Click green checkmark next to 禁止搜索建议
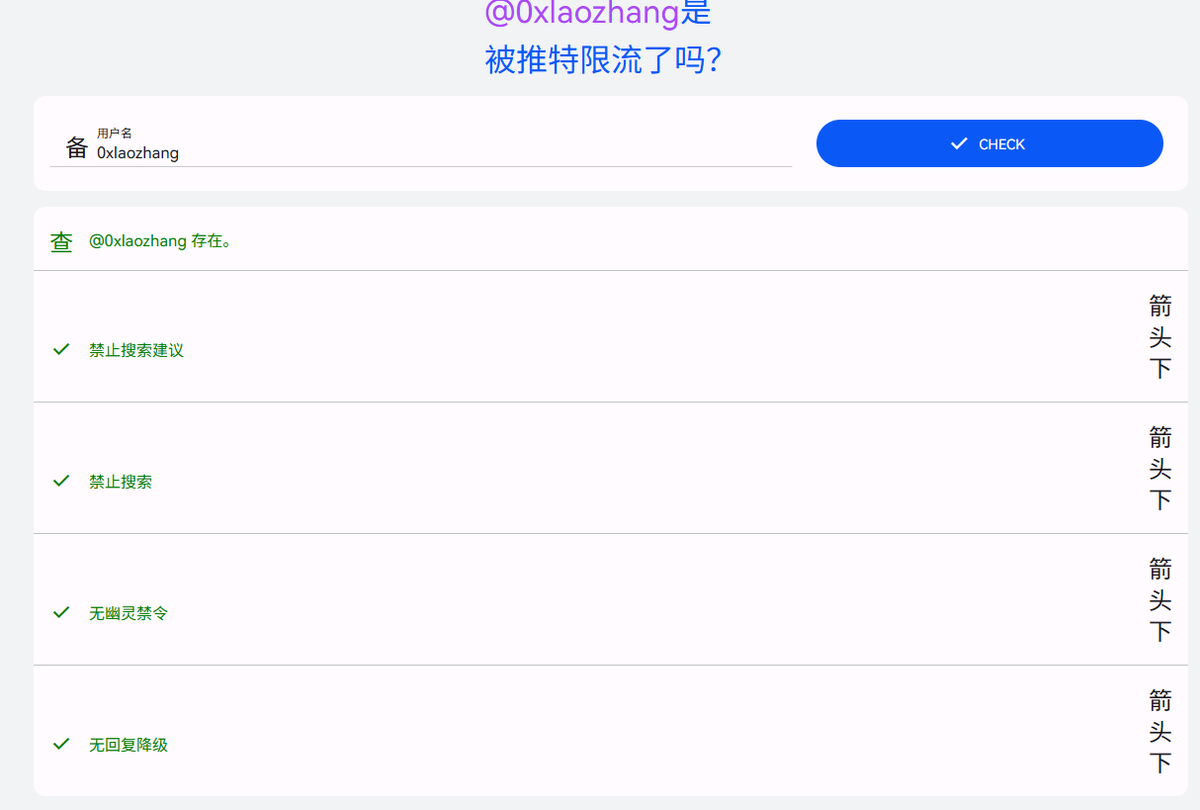This screenshot has width=1200, height=810. pyautogui.click(x=61, y=349)
